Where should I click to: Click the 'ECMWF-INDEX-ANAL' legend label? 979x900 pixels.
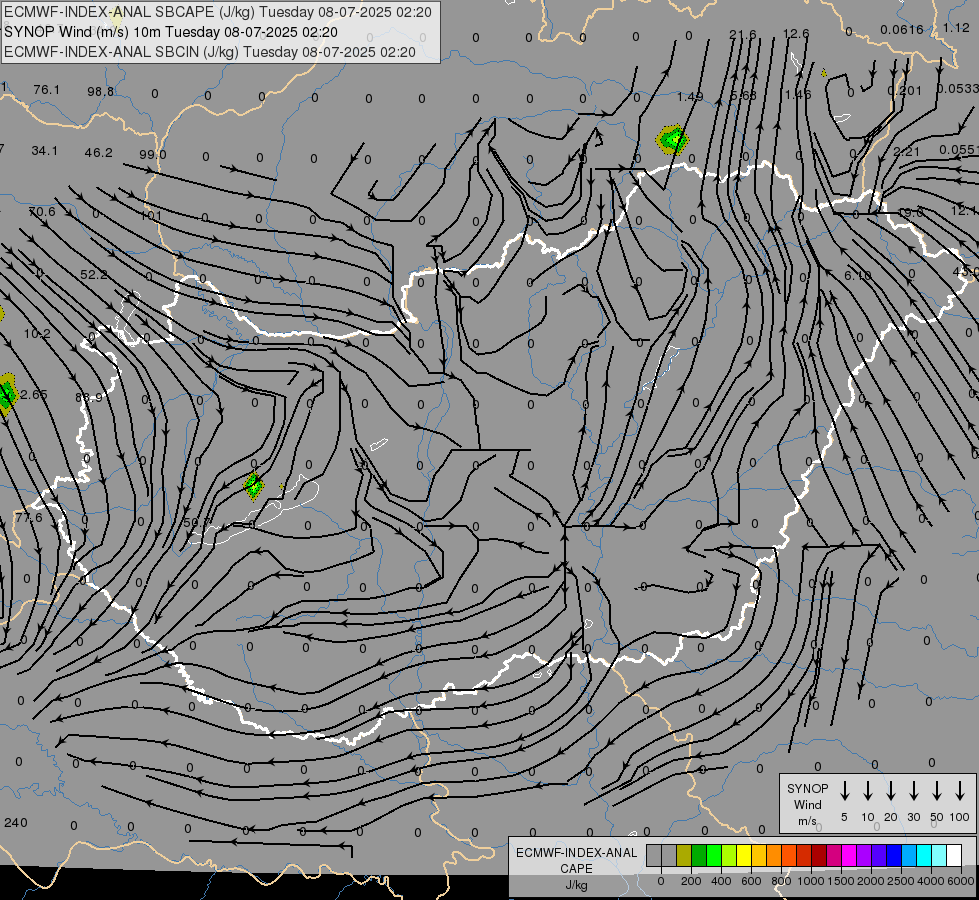pos(577,853)
